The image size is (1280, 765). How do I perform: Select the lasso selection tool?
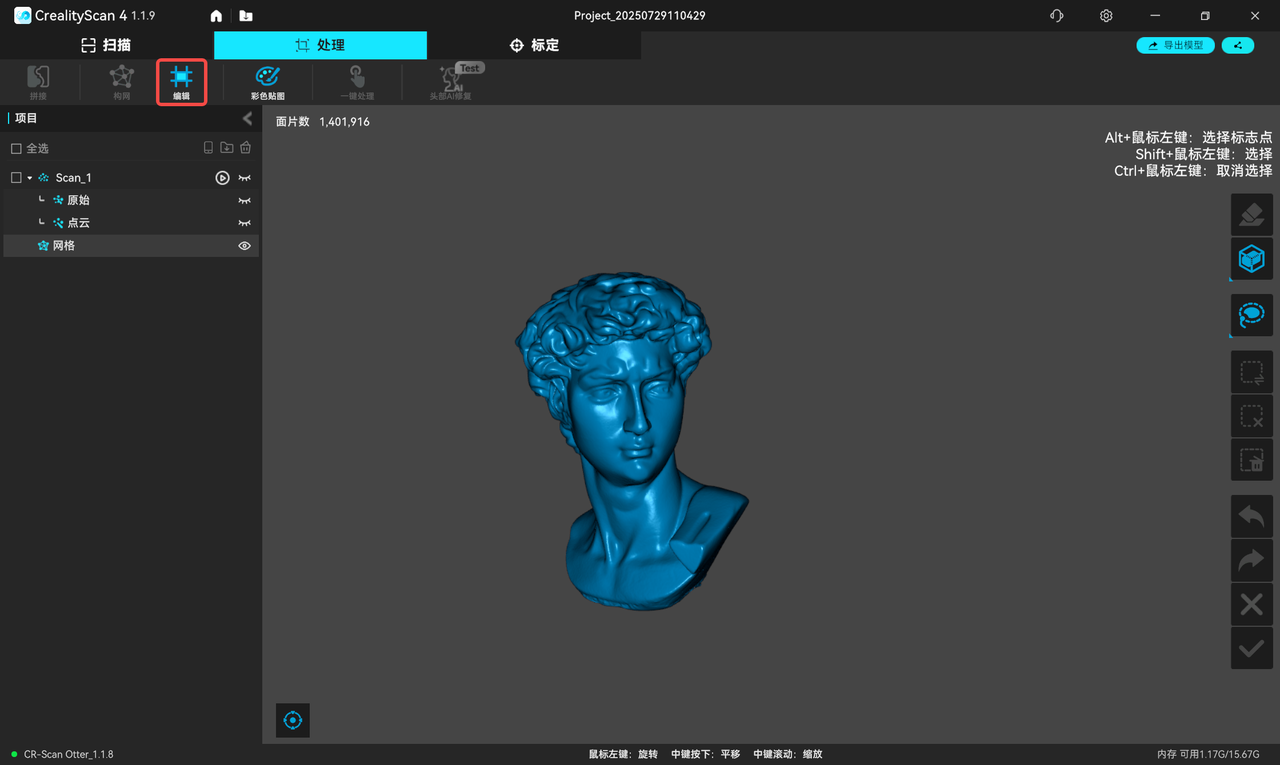1251,316
